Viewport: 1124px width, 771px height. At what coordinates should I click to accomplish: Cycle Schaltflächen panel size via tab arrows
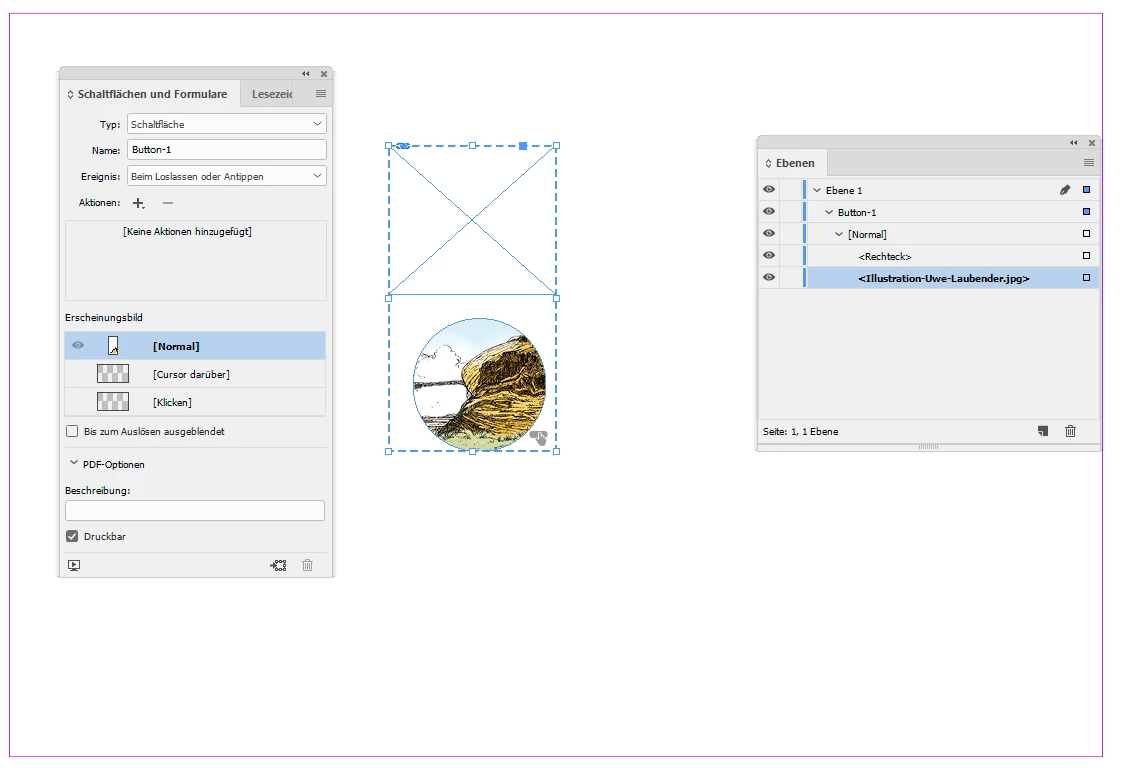tap(70, 95)
